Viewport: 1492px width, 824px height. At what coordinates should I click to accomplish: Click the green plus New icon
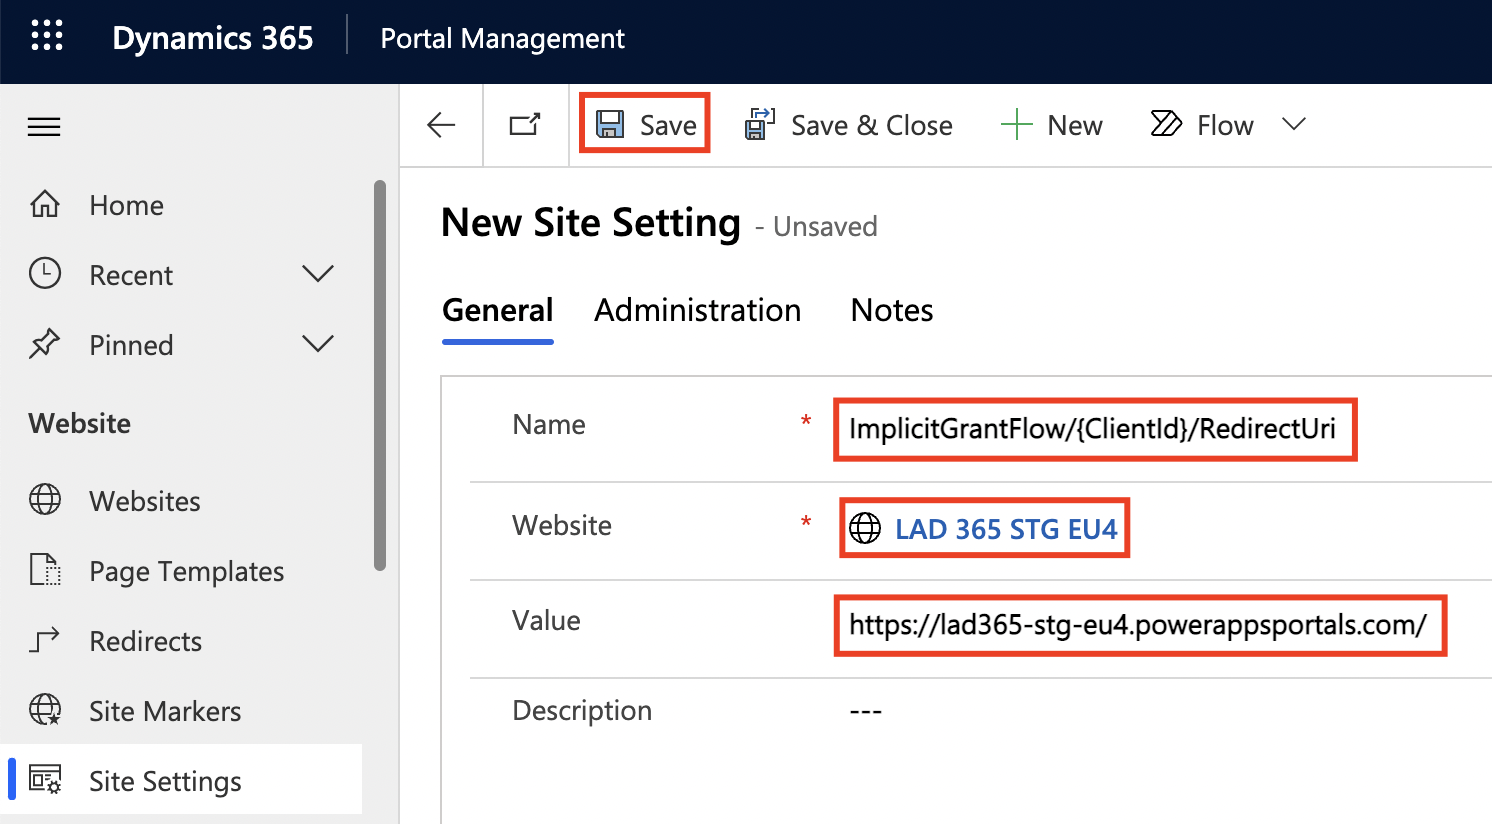[x=1016, y=125]
